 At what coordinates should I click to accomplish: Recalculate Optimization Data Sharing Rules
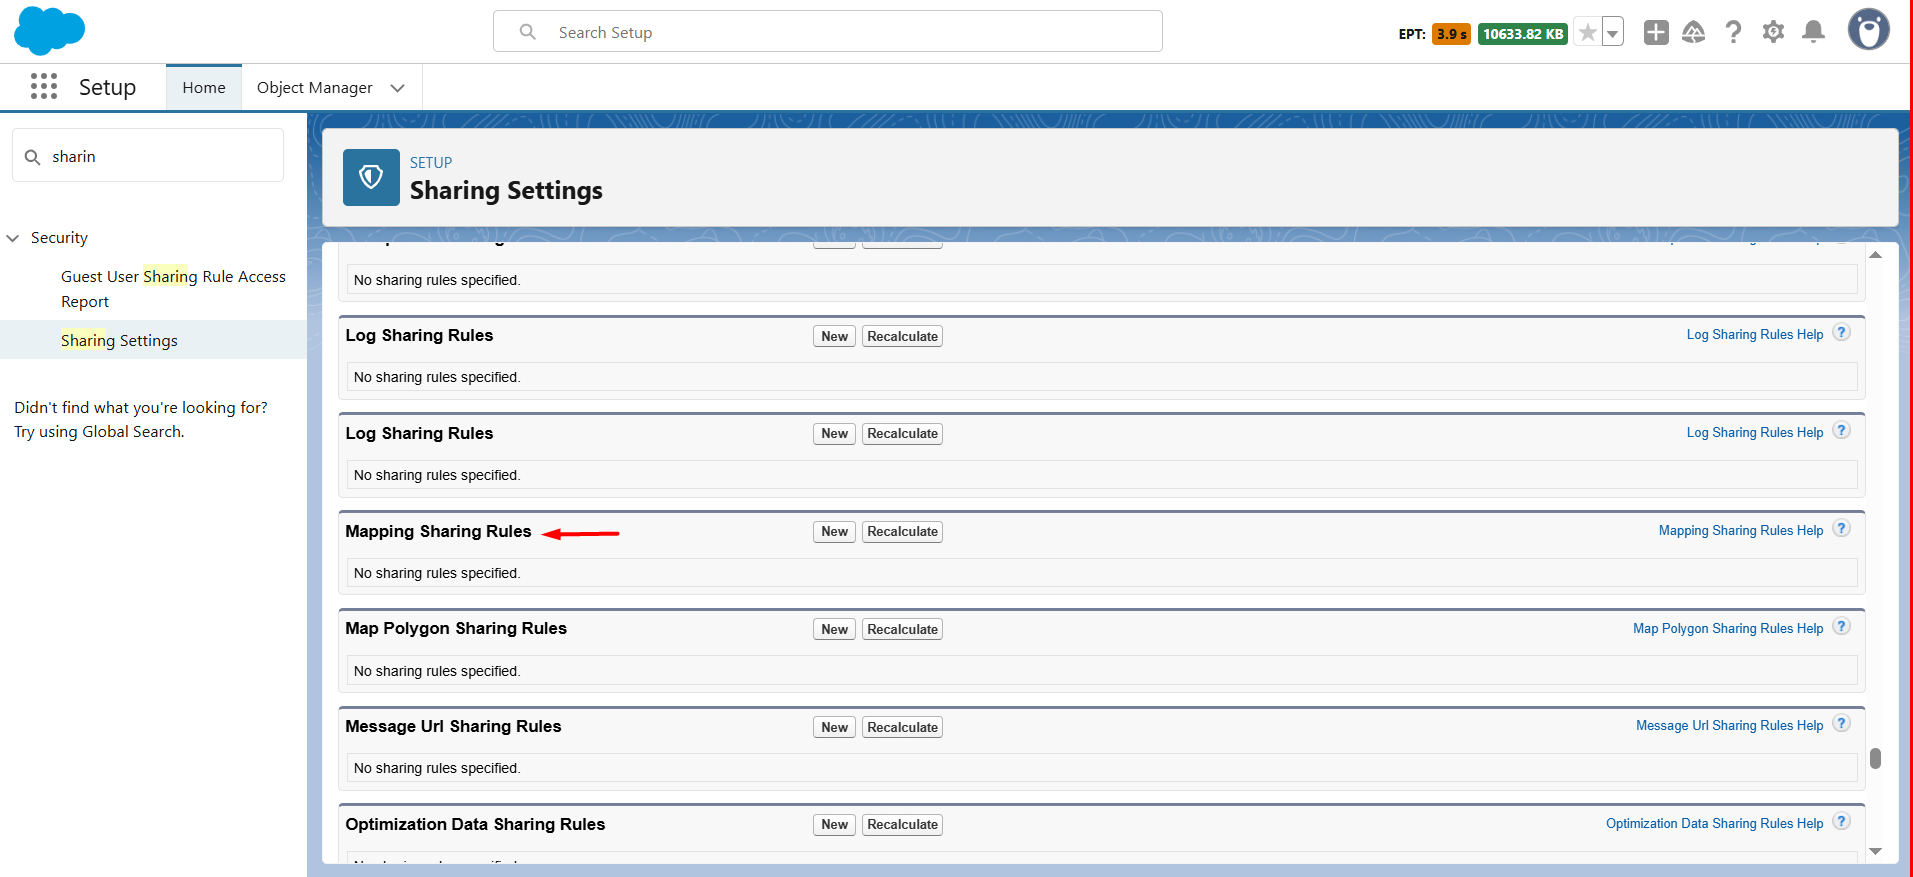click(x=902, y=825)
